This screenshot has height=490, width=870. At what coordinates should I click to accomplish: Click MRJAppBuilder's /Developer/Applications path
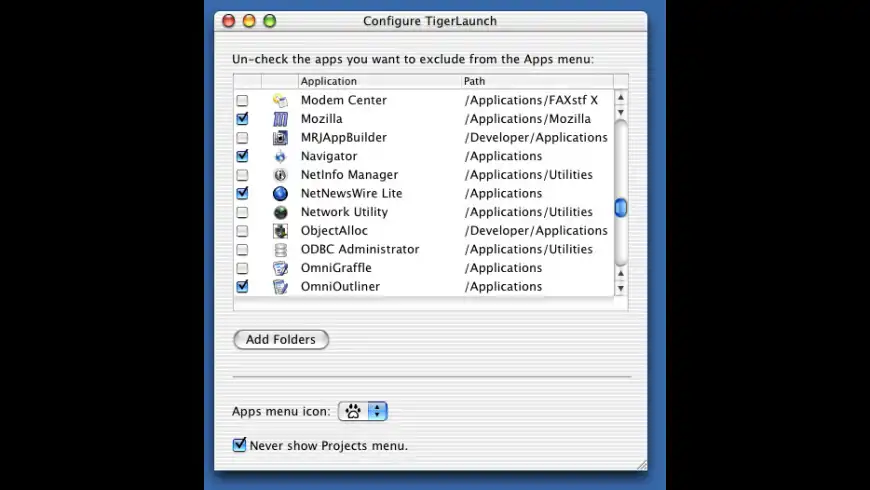(536, 138)
